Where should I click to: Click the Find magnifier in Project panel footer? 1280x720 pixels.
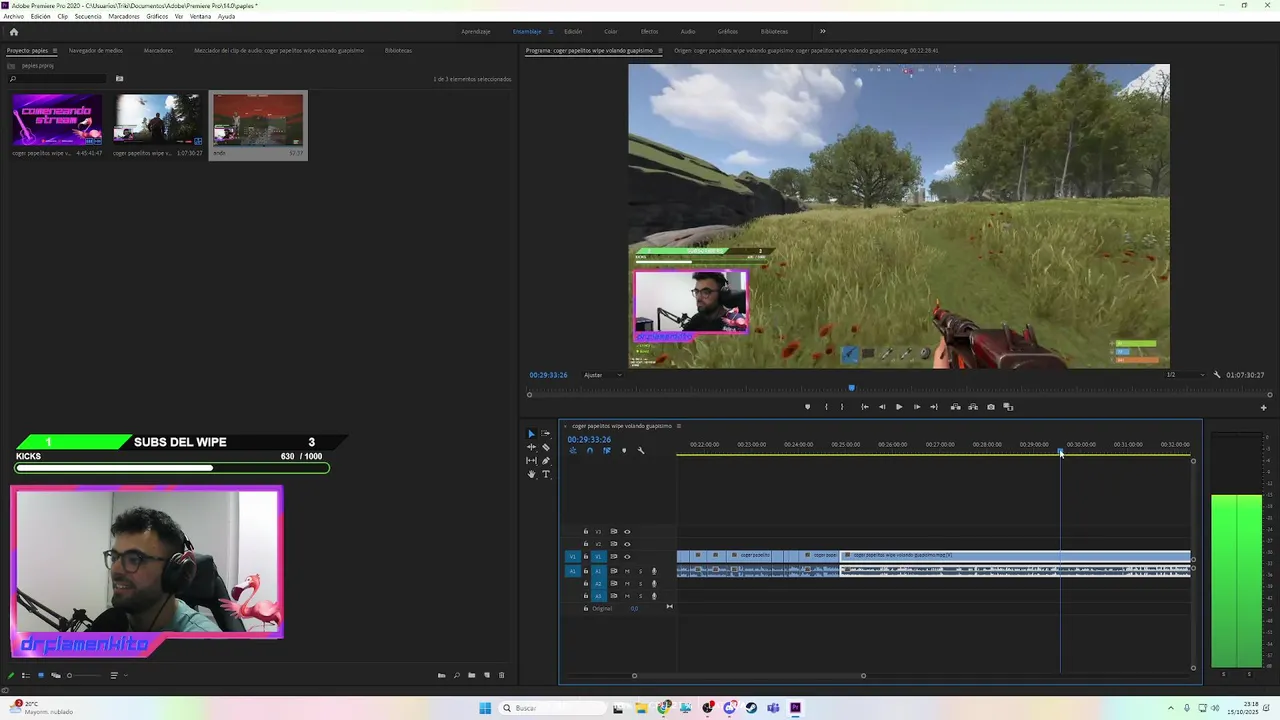click(456, 675)
